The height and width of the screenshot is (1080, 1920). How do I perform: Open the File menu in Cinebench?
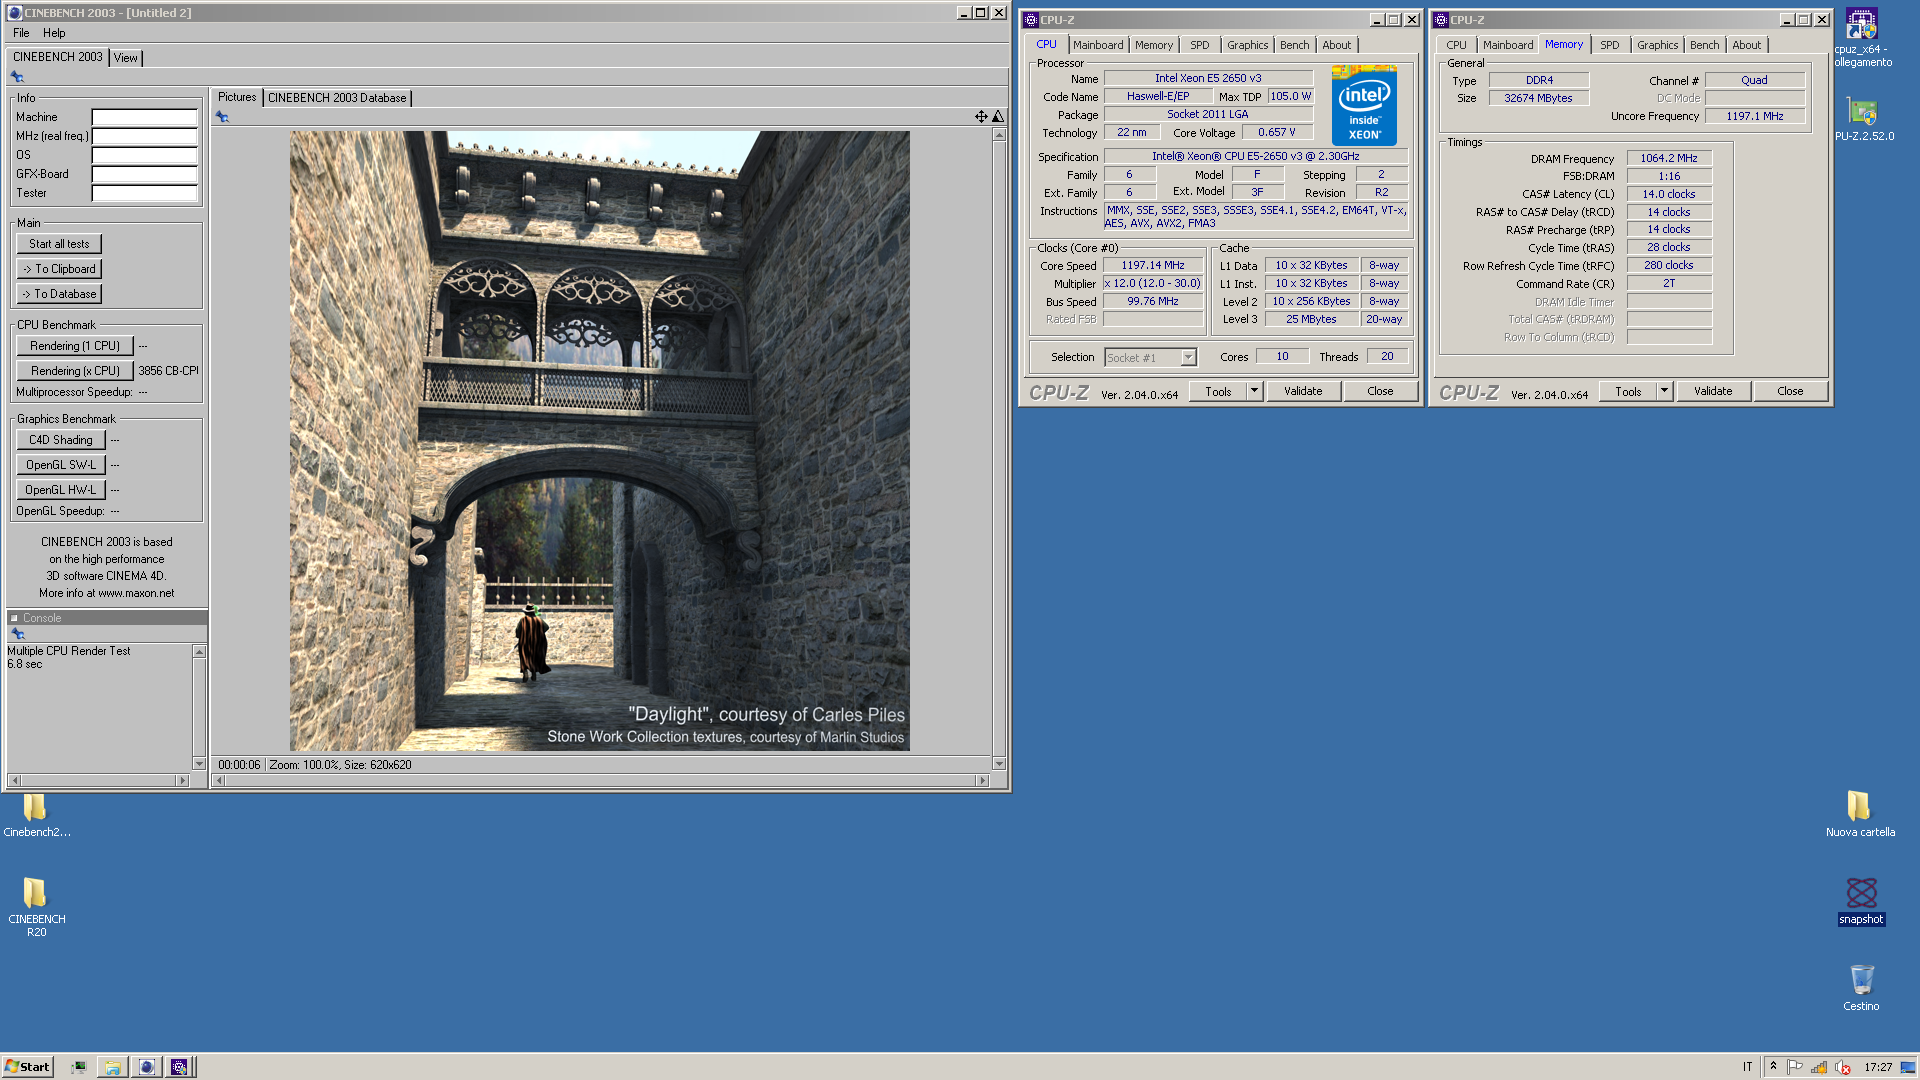coord(21,33)
